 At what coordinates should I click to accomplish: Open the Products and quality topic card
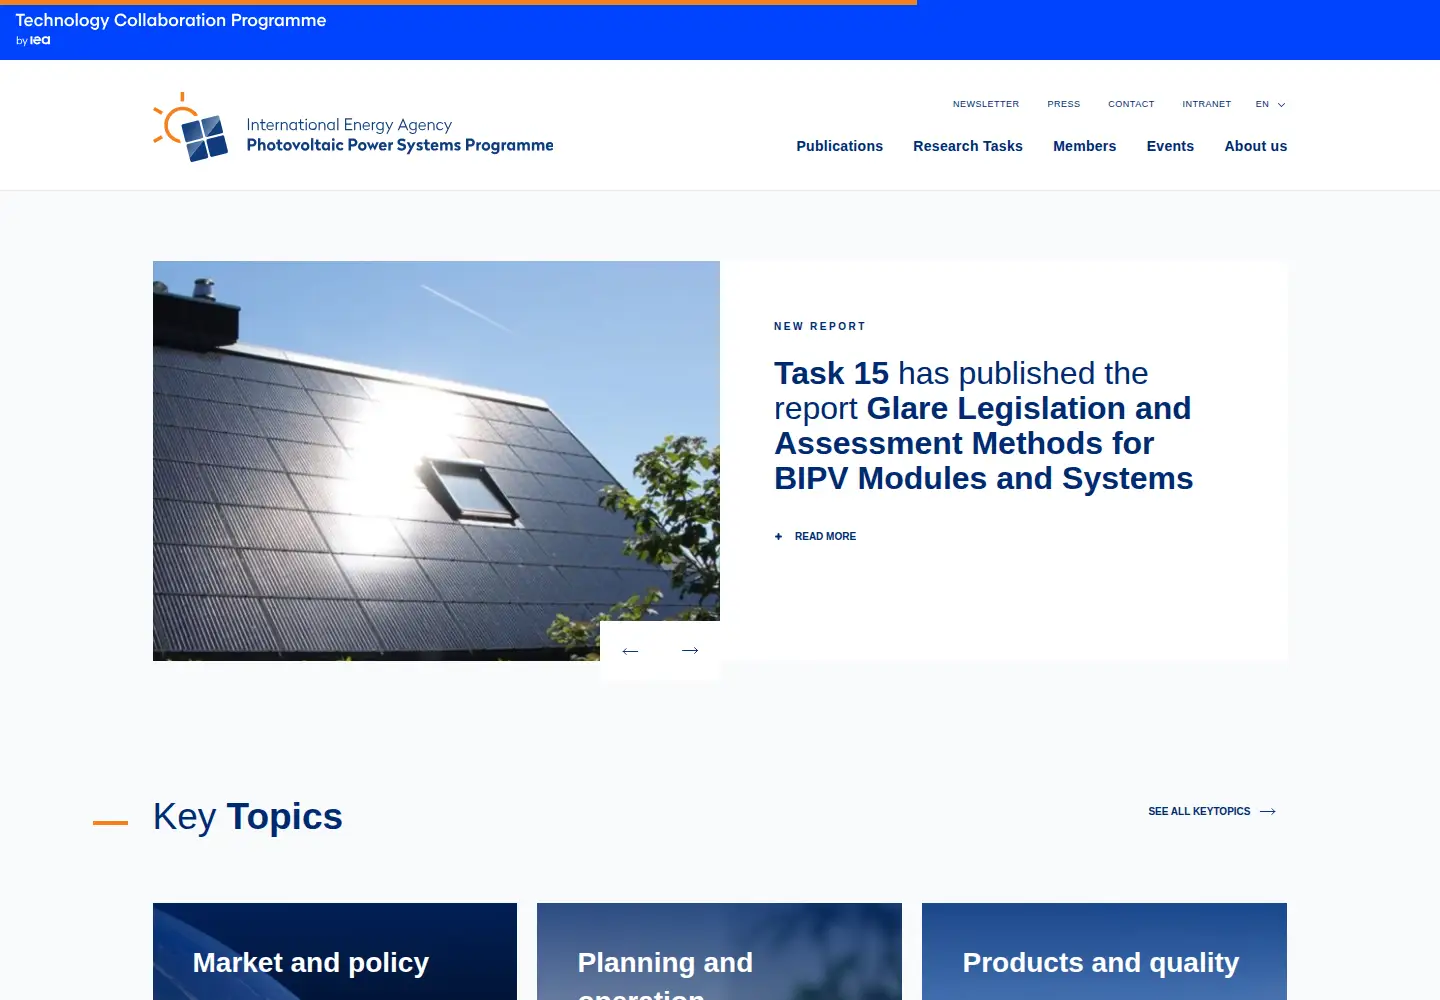1104,952
